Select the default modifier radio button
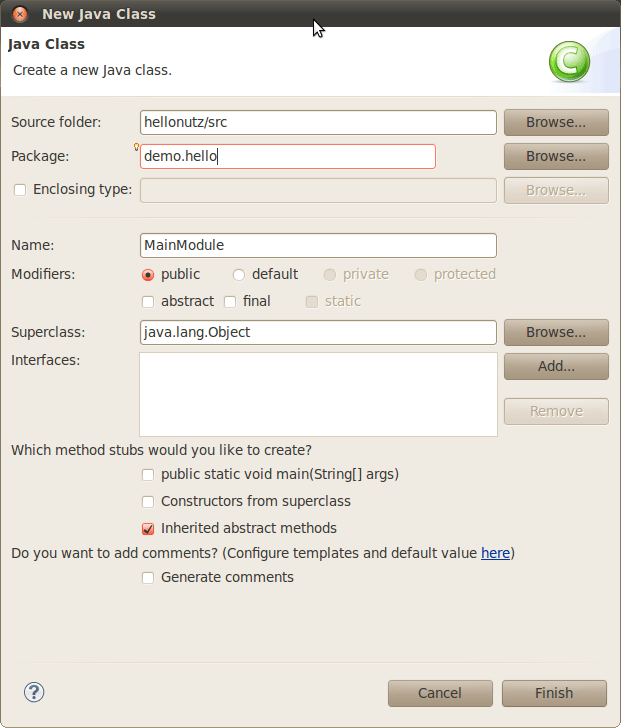This screenshot has height=728, width=621. [x=239, y=275]
